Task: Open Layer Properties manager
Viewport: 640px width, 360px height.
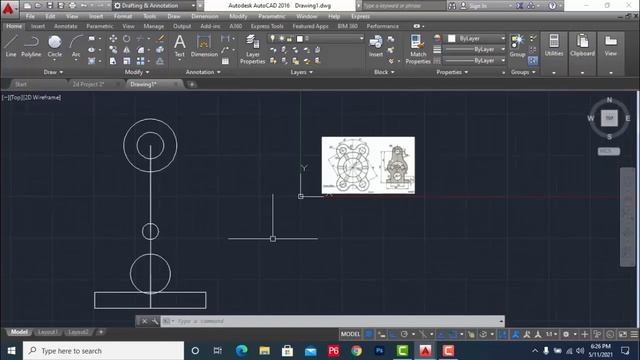Action: [x=253, y=49]
